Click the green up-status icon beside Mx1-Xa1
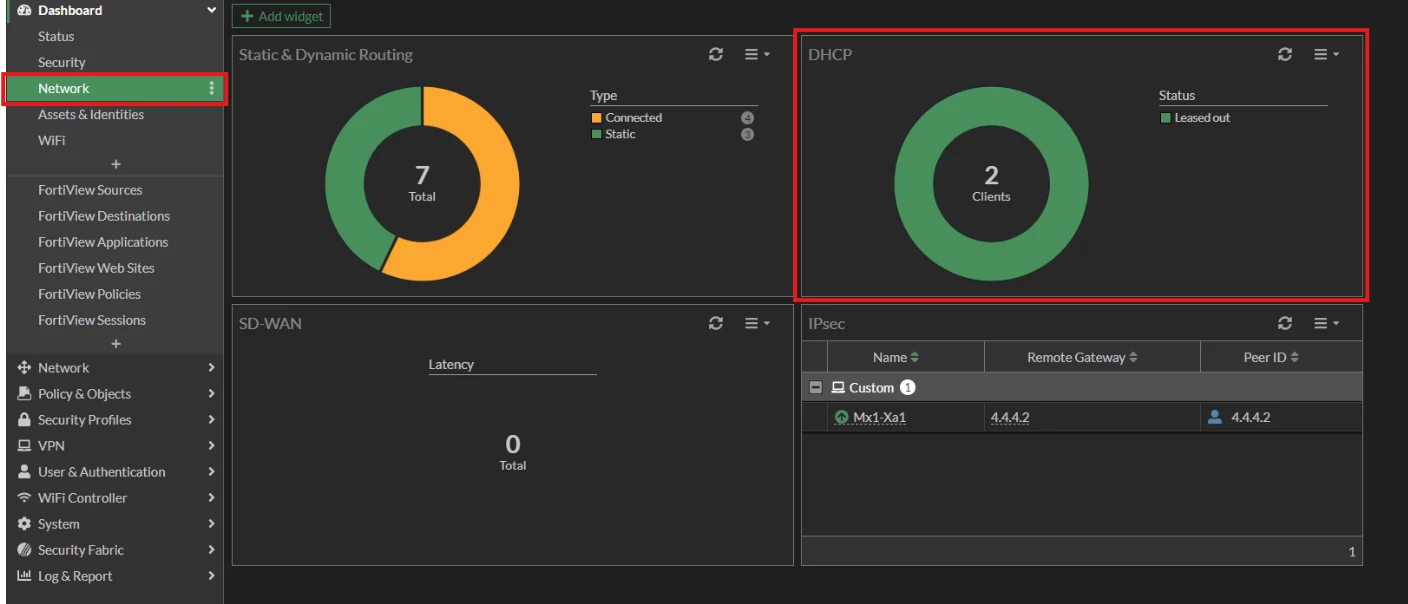Screen dimensions: 1408x604 (841, 417)
